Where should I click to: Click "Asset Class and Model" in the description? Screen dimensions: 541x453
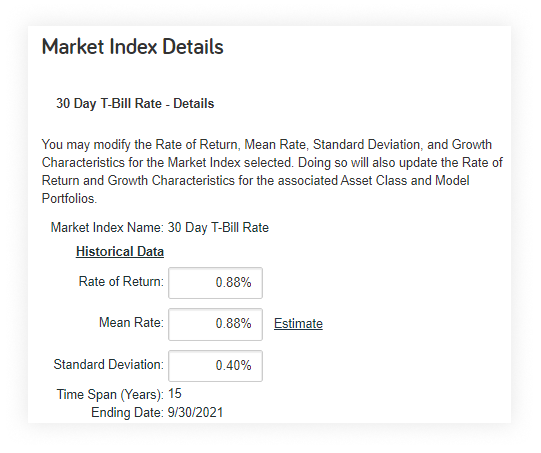405,181
